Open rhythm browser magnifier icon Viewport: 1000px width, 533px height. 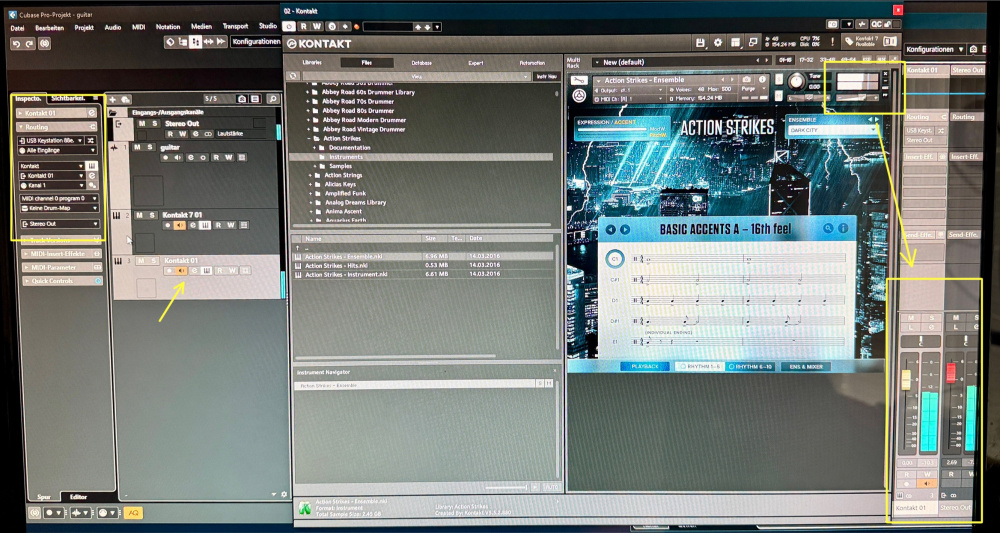coord(828,228)
